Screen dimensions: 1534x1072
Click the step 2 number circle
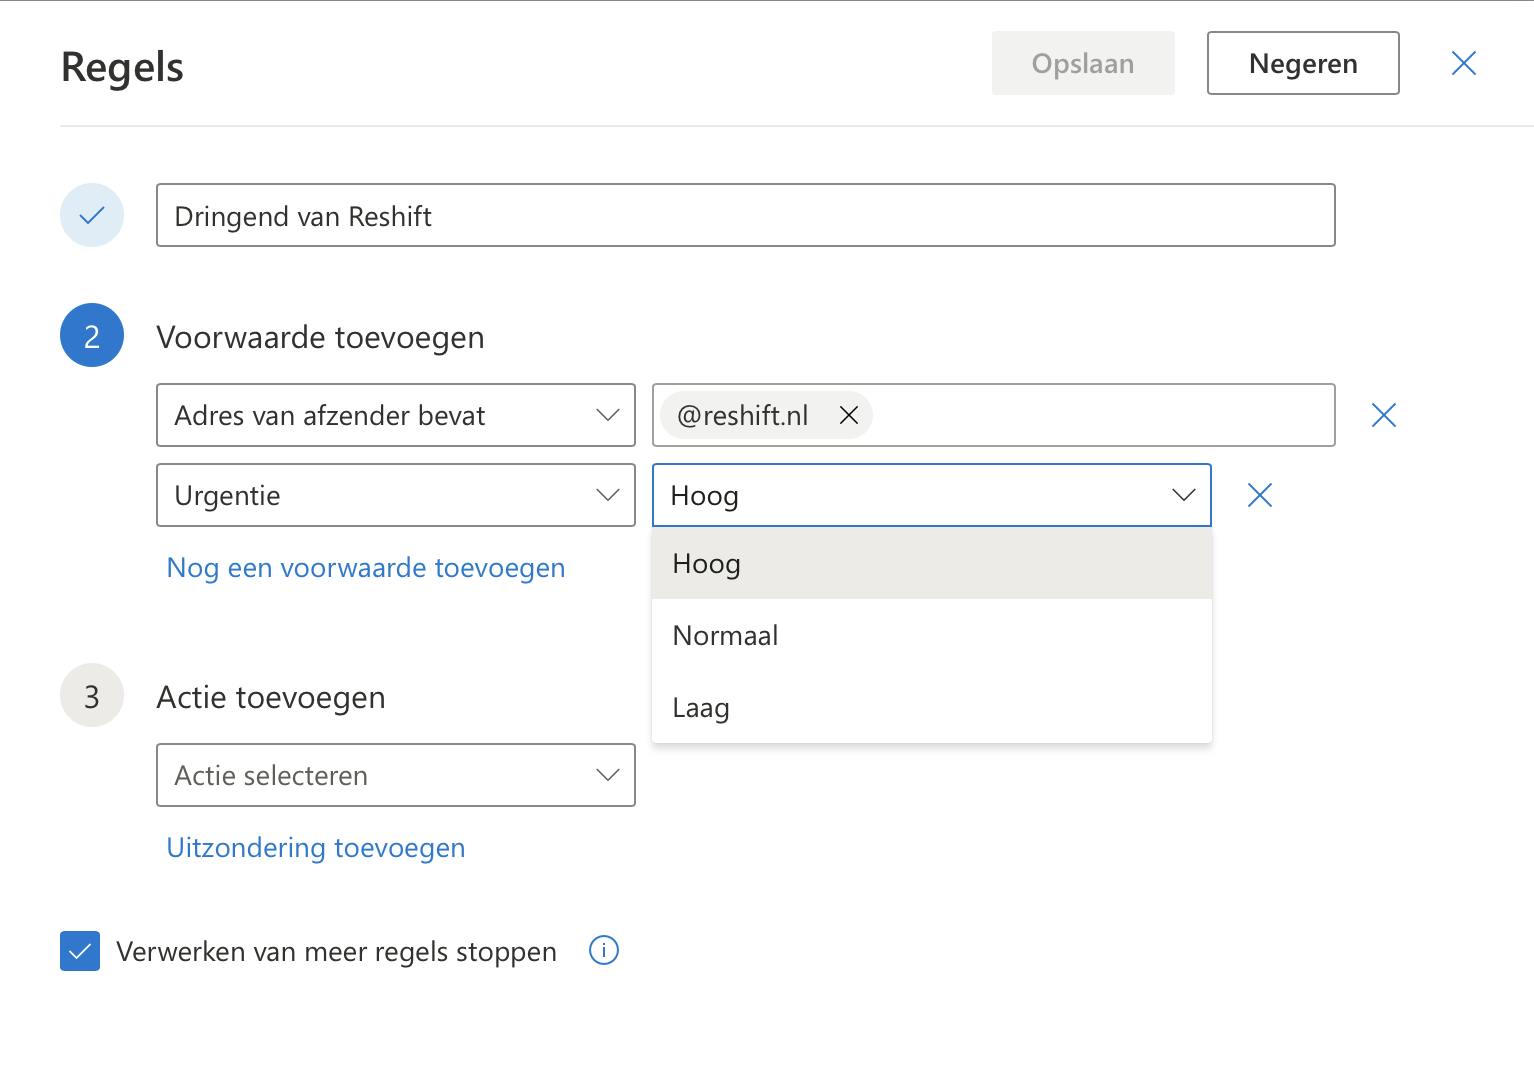tap(92, 336)
